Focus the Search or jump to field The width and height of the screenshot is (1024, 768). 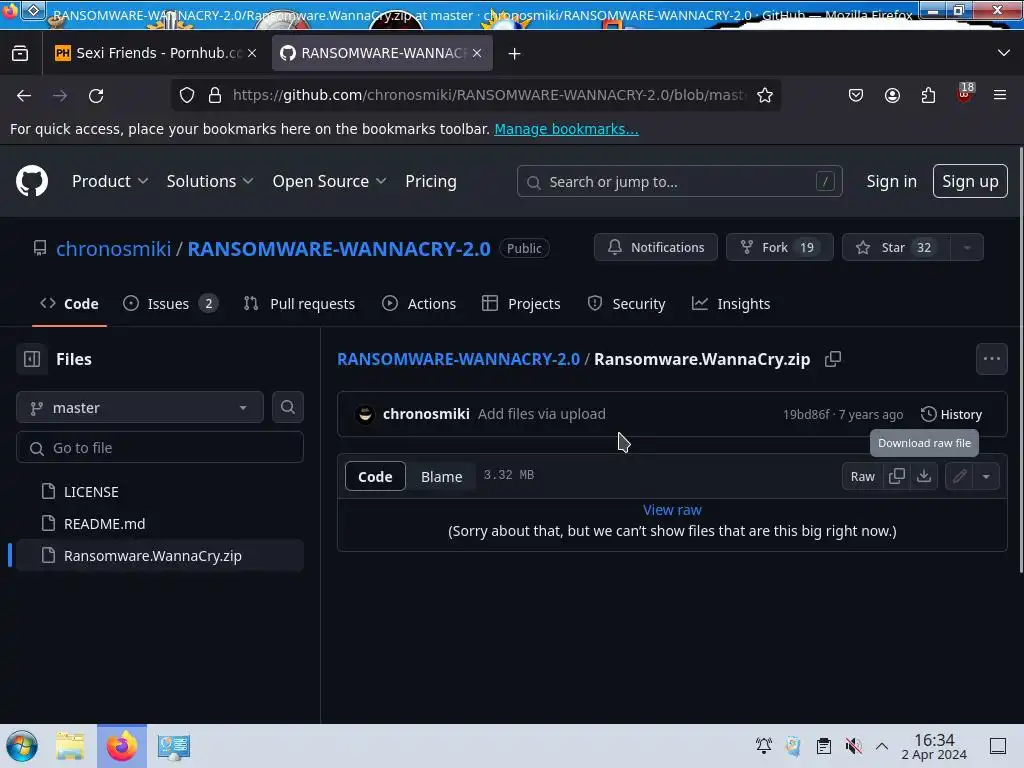[x=679, y=181]
